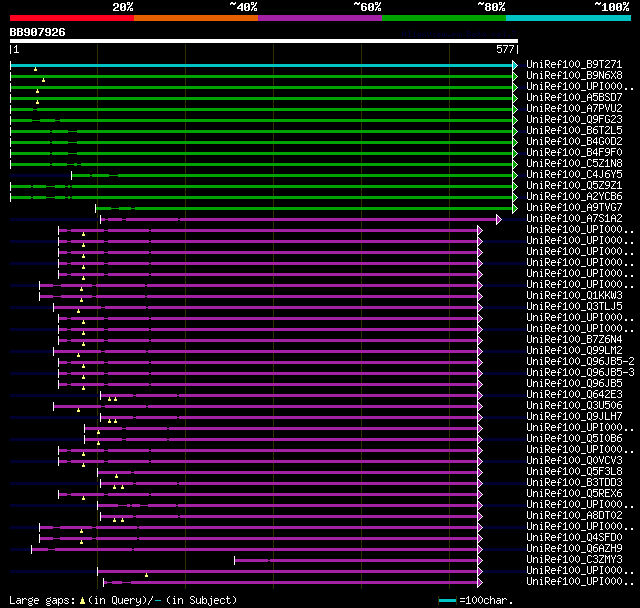Viewport: 640px width, 608px height.
Task: Select the UniRef100_Q96JB5-2 label
Action: pos(580,362)
